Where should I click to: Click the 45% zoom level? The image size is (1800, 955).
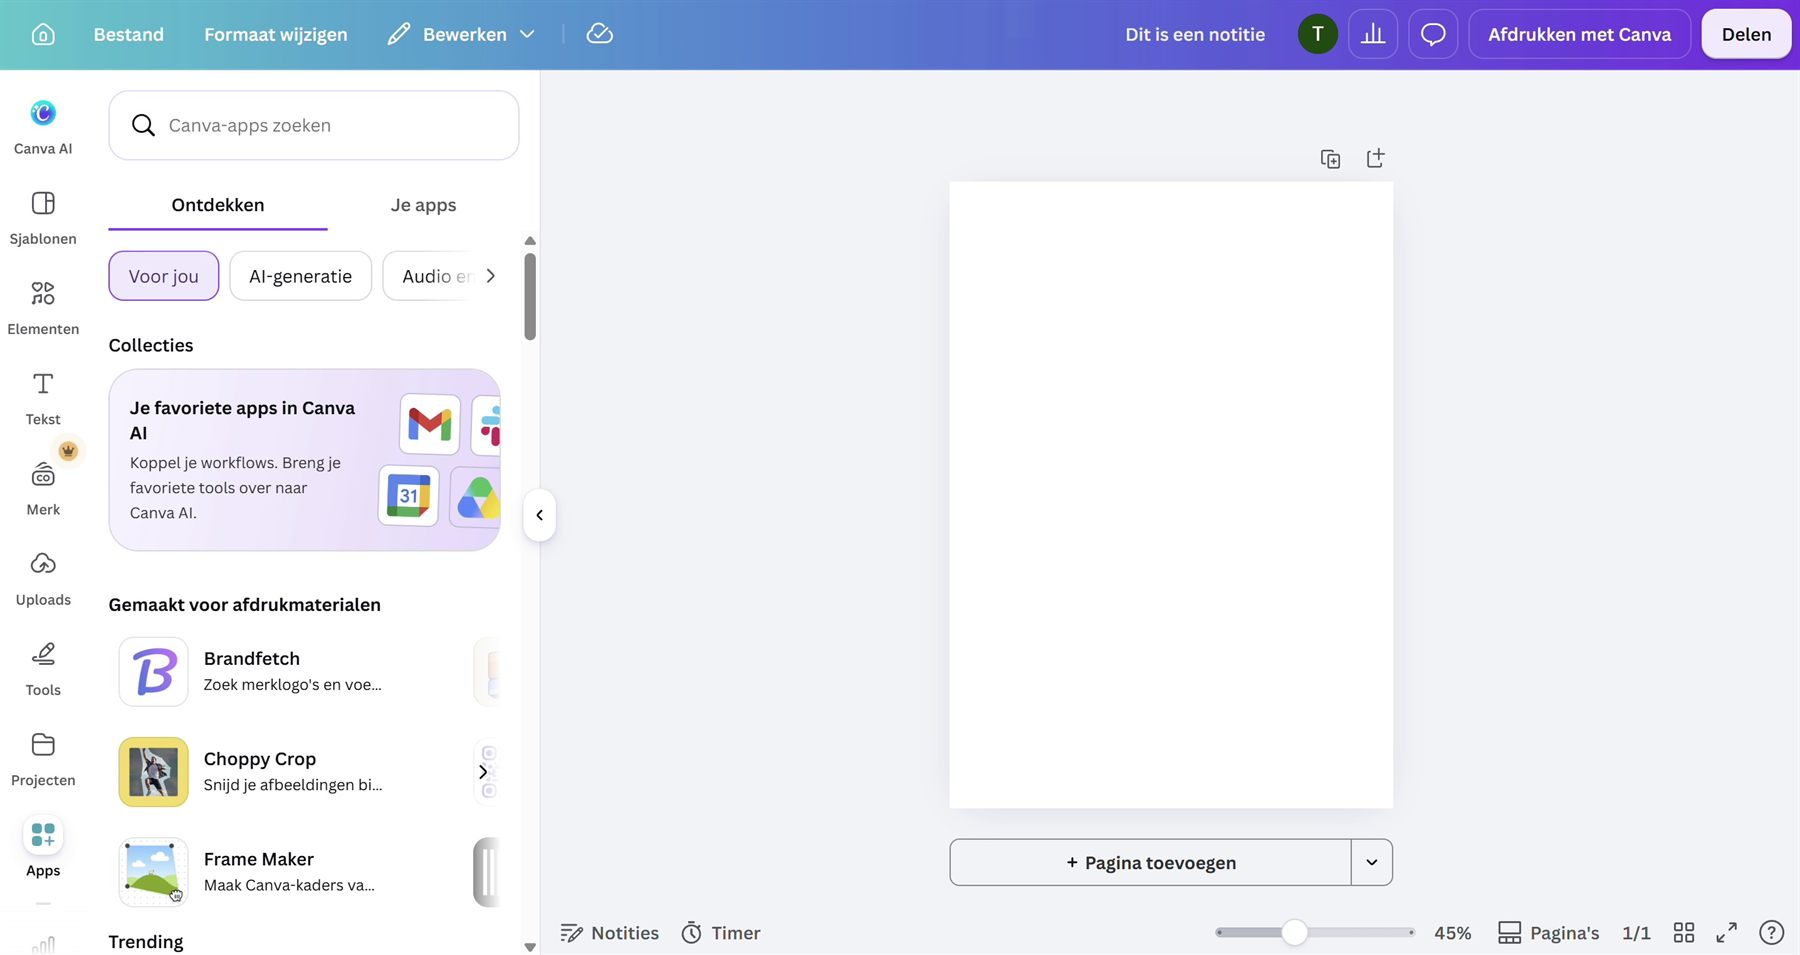(x=1452, y=933)
